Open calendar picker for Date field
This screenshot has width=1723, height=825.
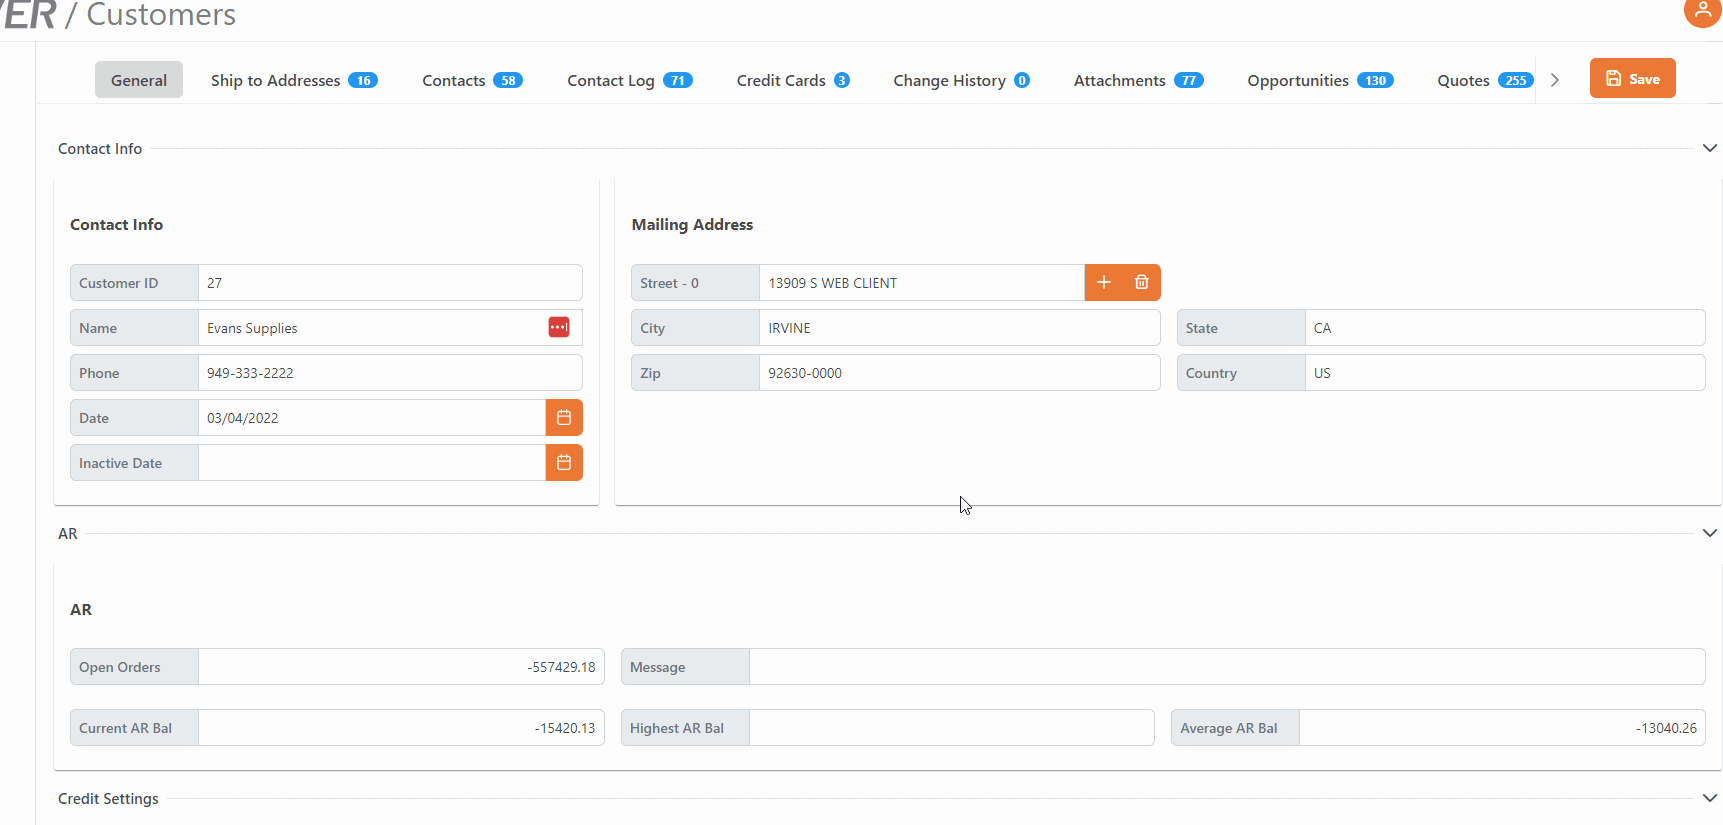564,418
